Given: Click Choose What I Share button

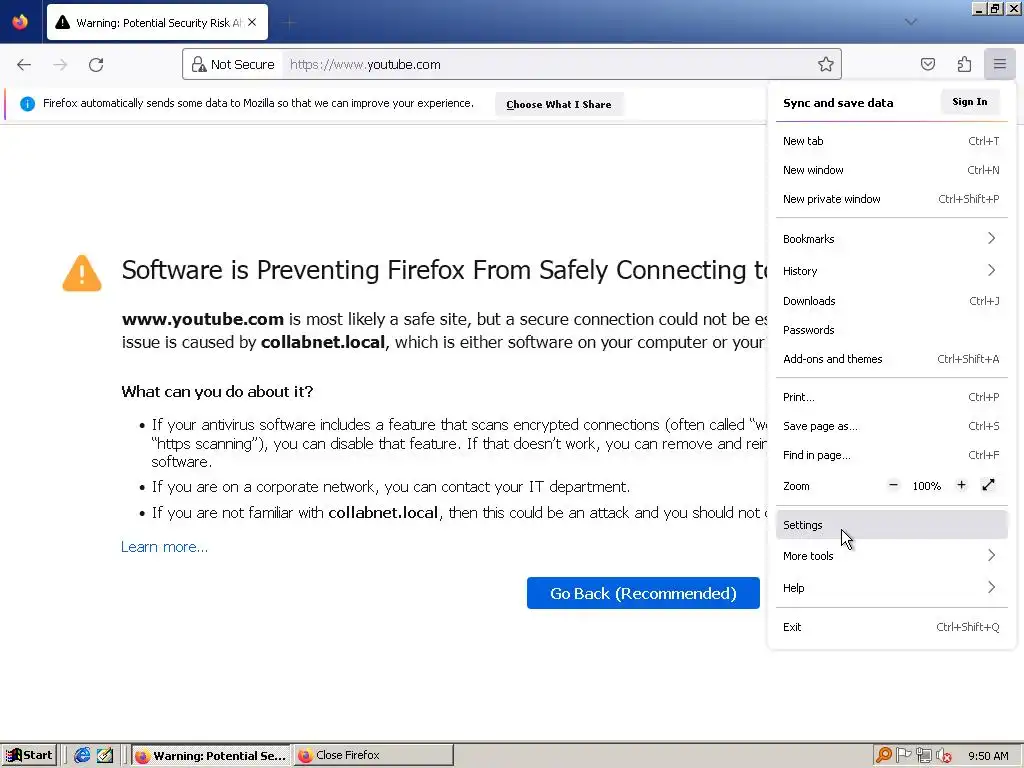Looking at the screenshot, I should [559, 104].
